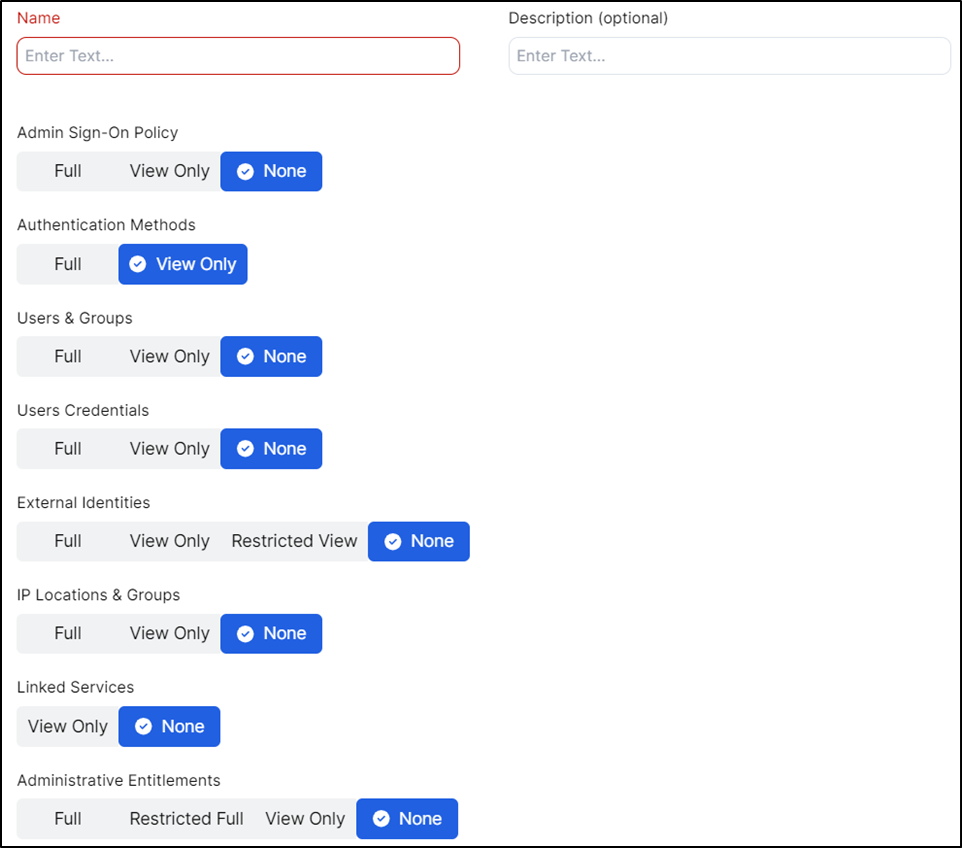Set Administrative Entitlements to Full
Image resolution: width=962 pixels, height=848 pixels.
point(68,818)
